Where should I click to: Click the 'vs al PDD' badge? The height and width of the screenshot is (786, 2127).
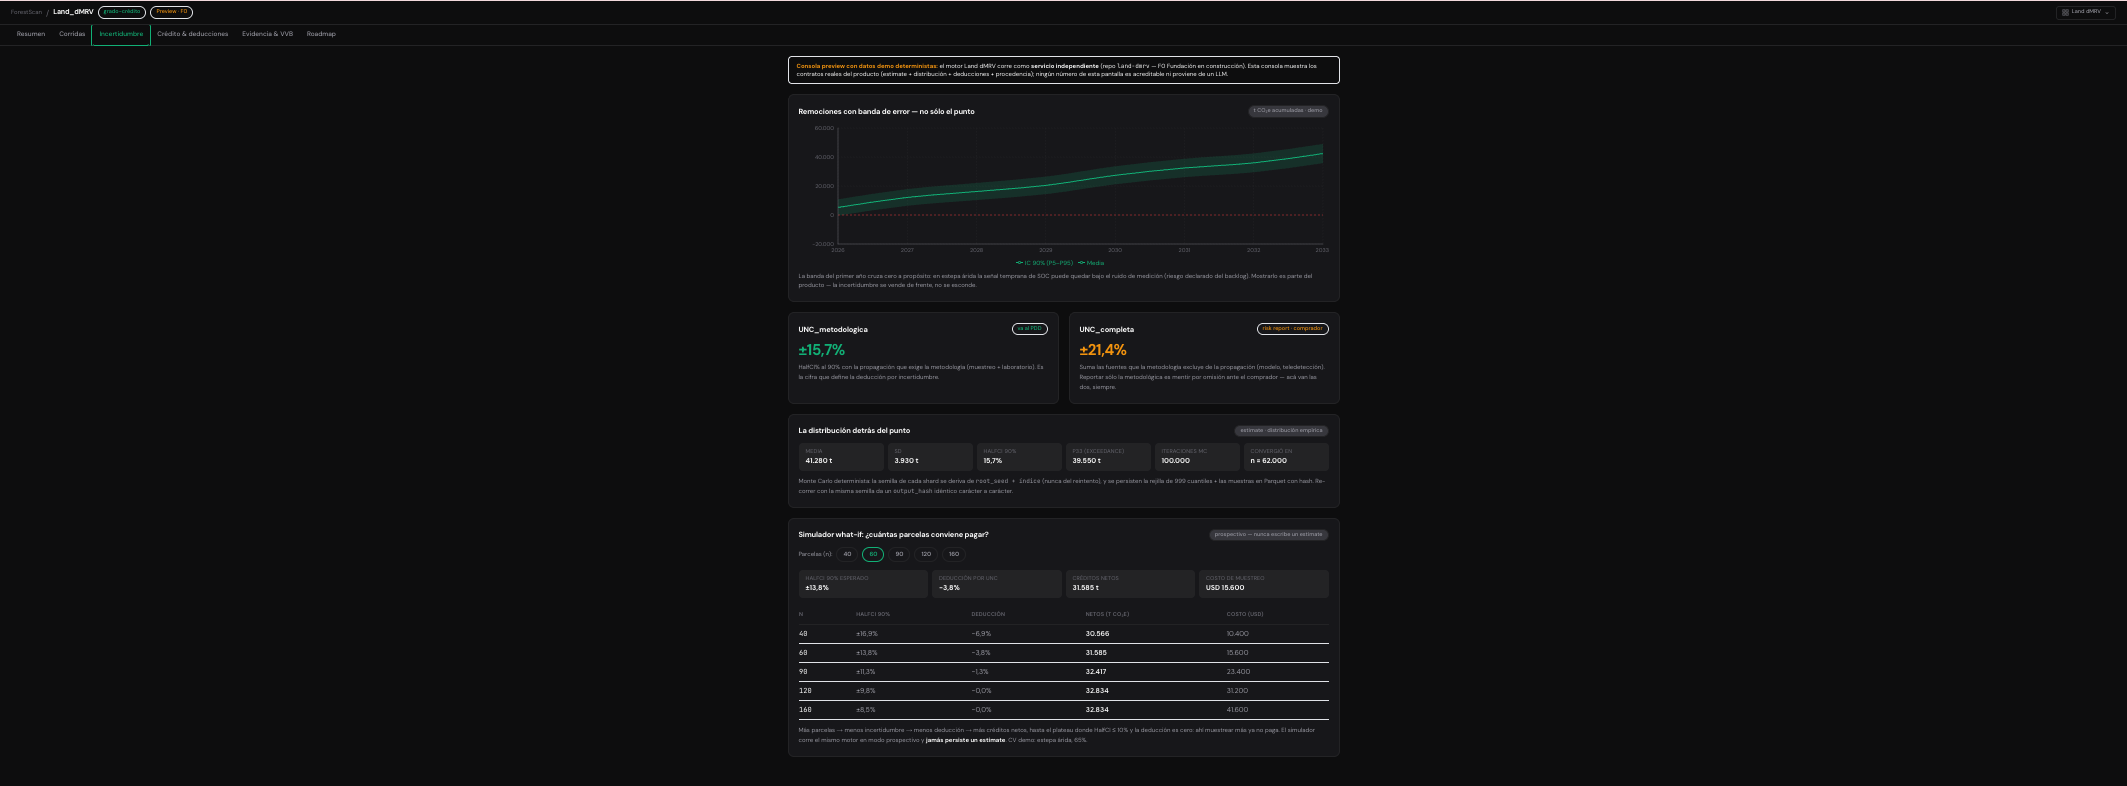tap(1030, 329)
